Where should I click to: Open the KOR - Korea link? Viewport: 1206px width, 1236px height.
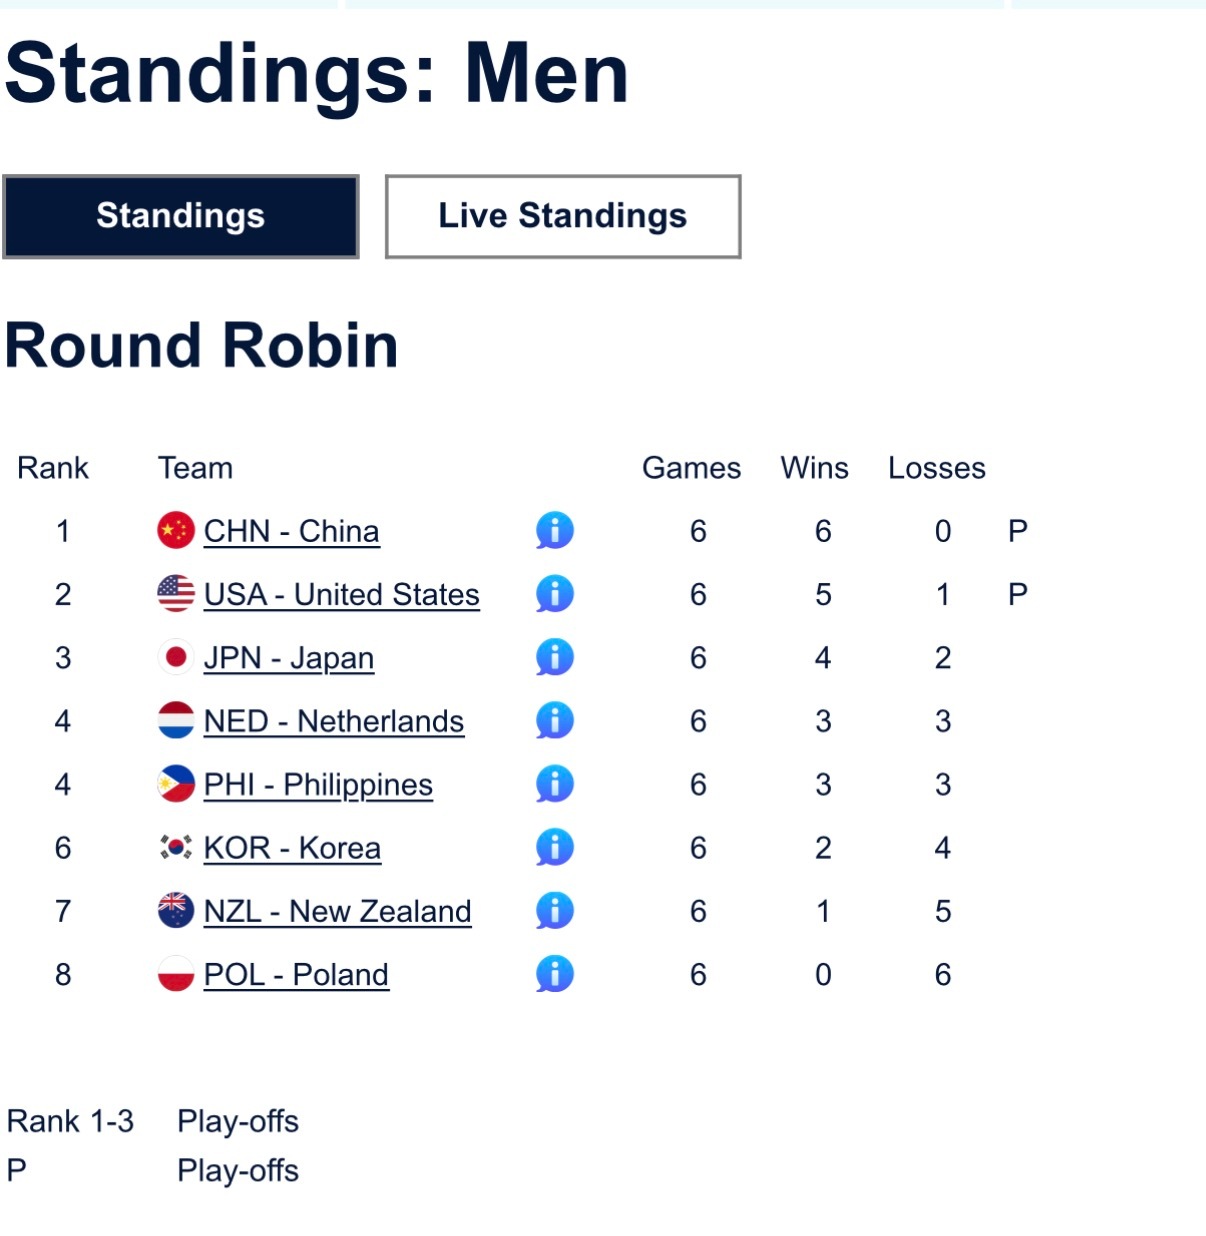pos(292,848)
